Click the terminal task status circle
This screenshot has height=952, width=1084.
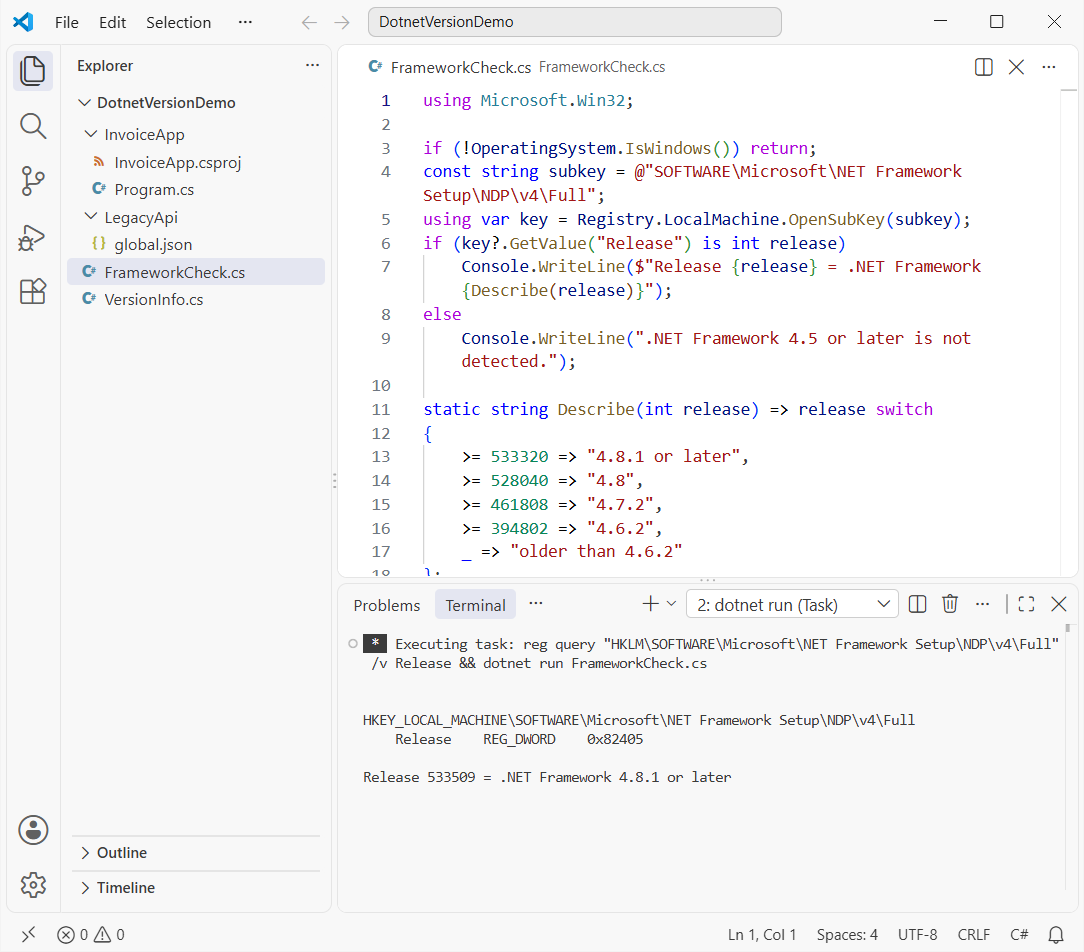click(x=353, y=644)
